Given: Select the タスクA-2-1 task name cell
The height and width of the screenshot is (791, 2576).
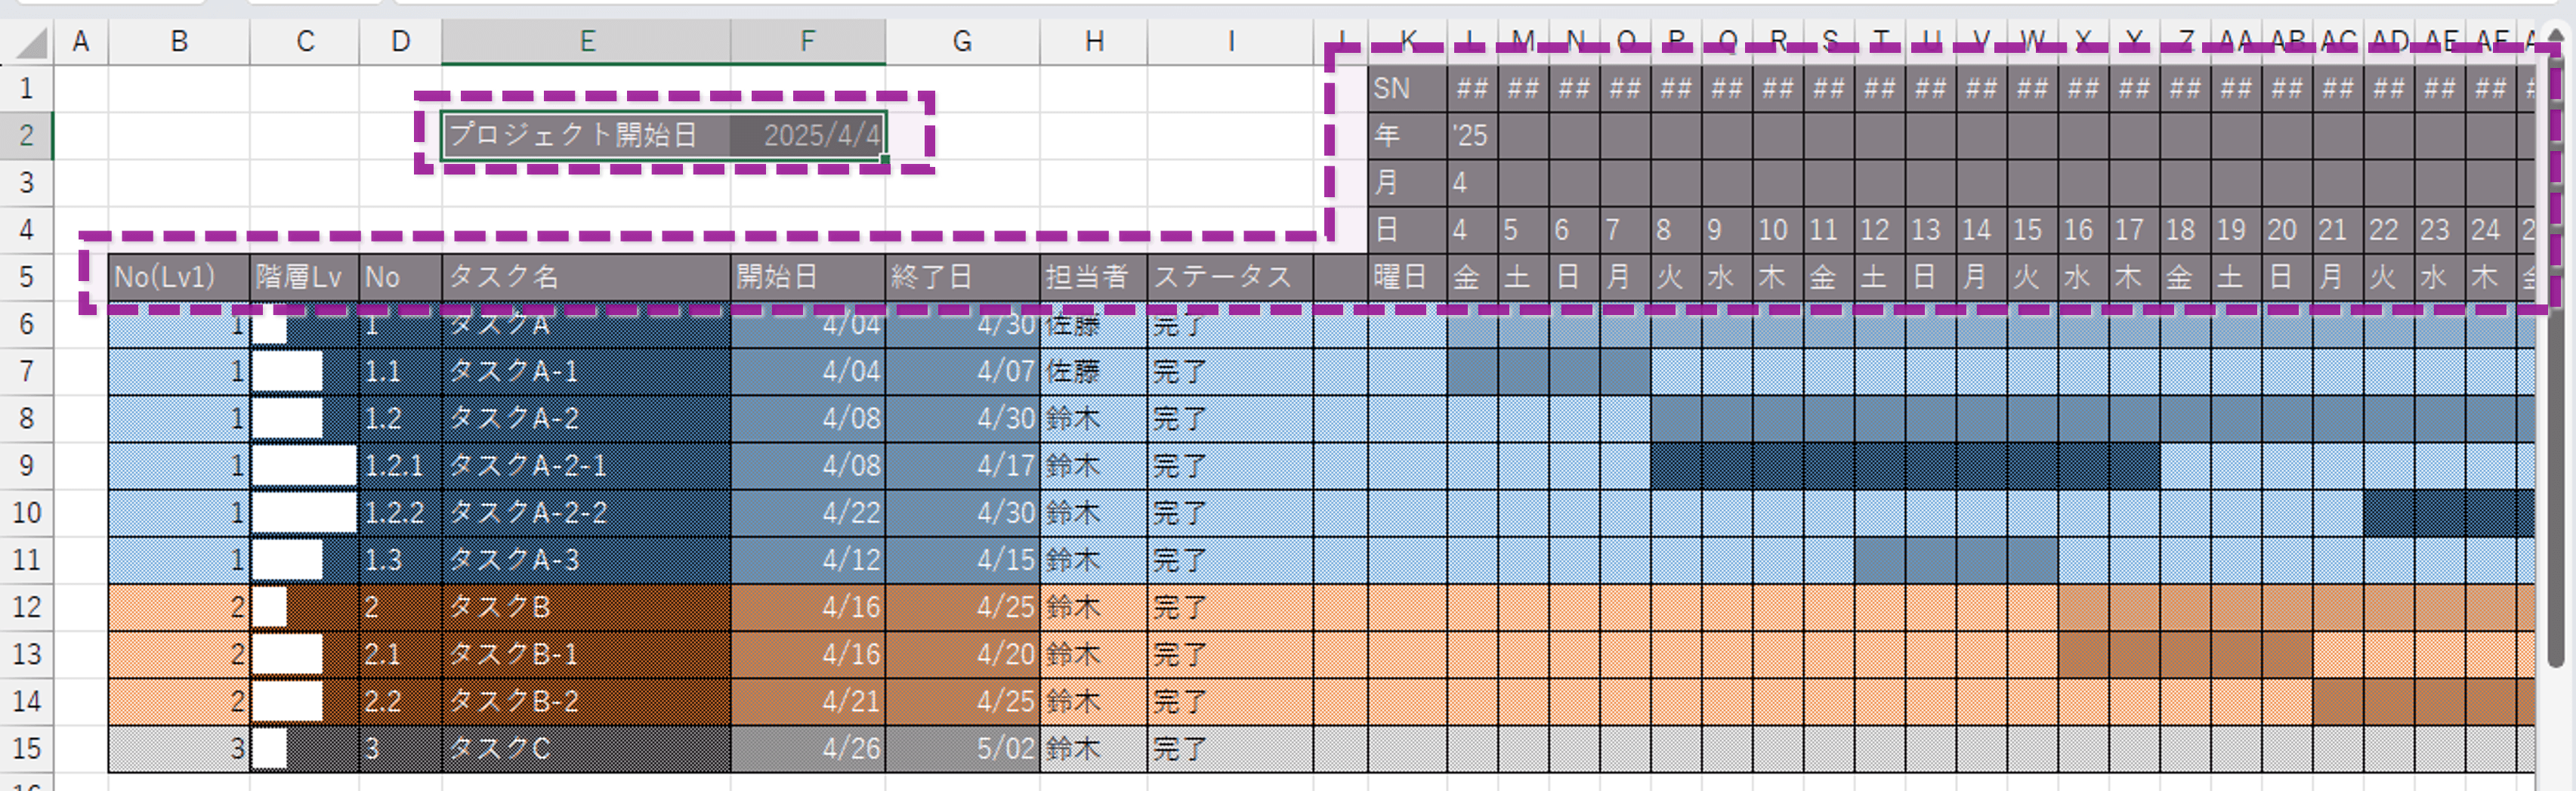Looking at the screenshot, I should point(585,466).
